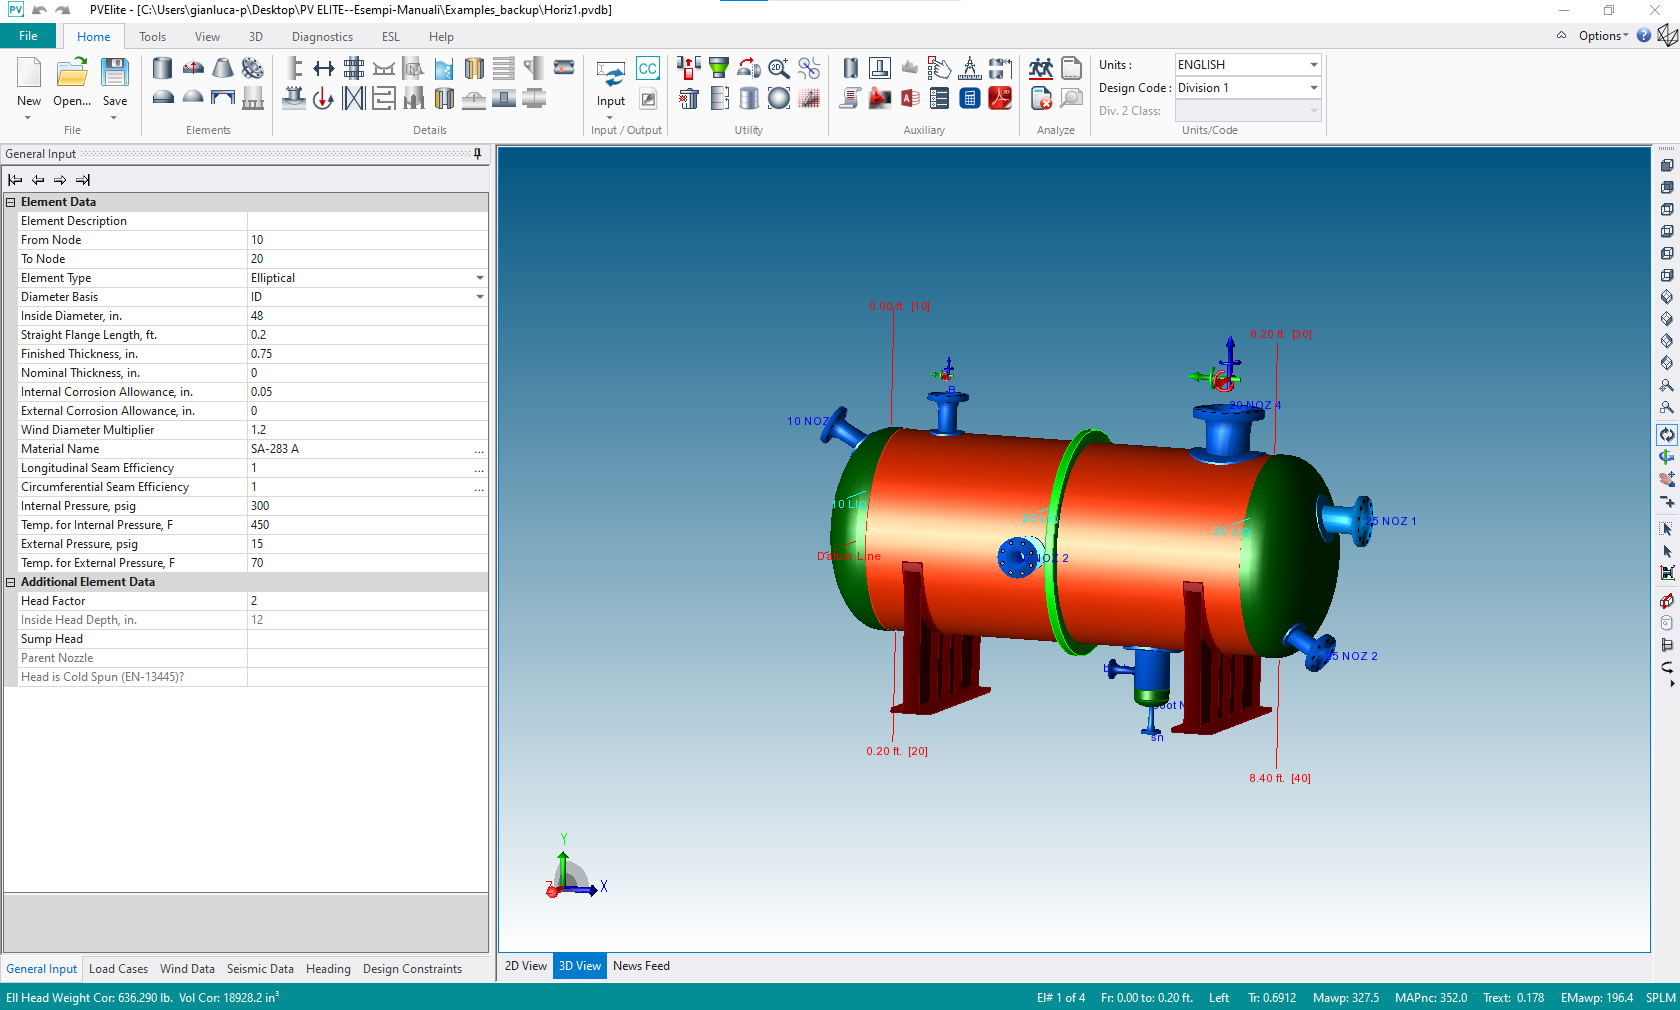Image resolution: width=1680 pixels, height=1010 pixels.
Task: Click the AutoCAD export icon
Action: (x=880, y=98)
